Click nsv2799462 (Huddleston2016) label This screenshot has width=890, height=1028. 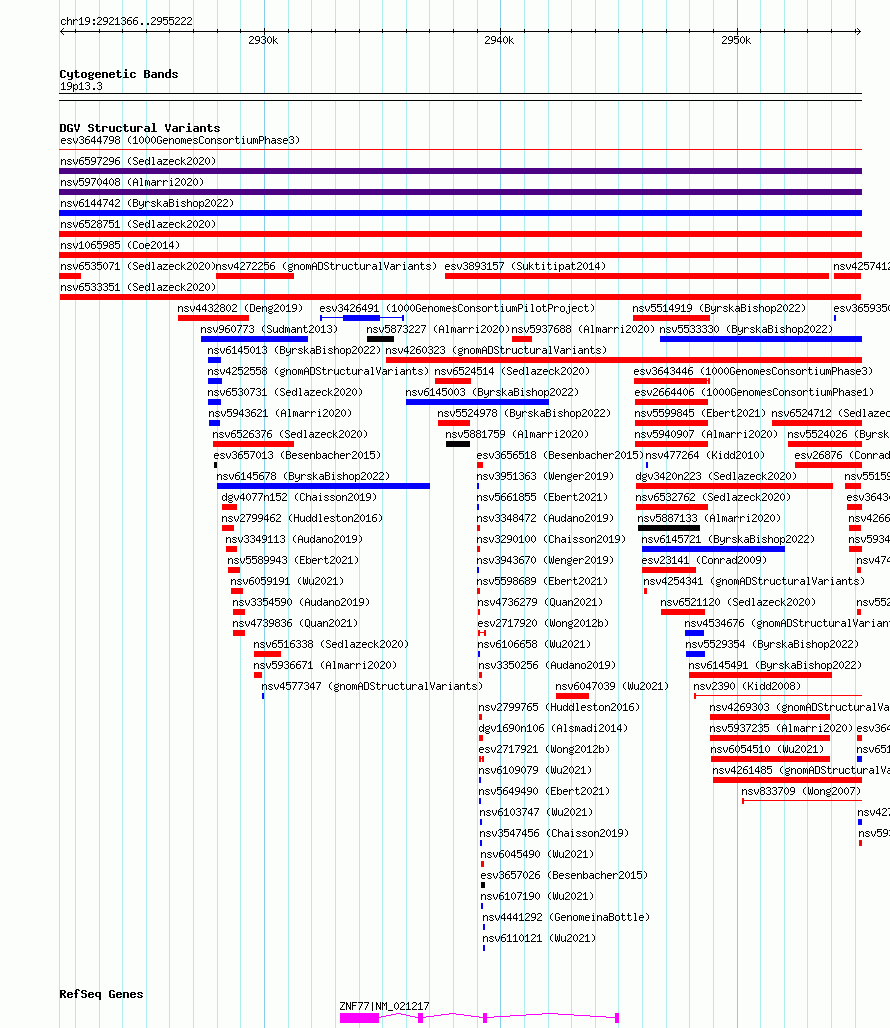(302, 518)
